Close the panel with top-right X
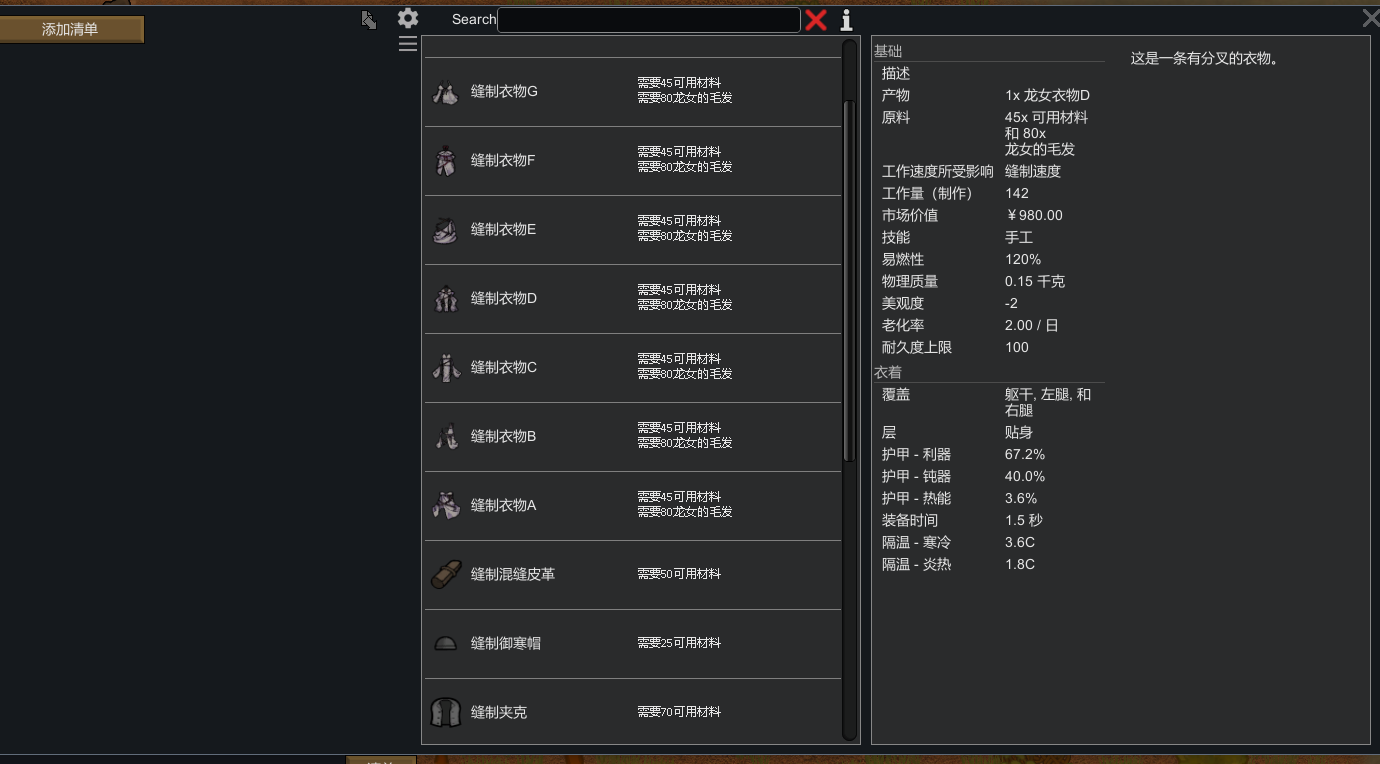Screen dimensions: 1380x764 pos(1370,18)
